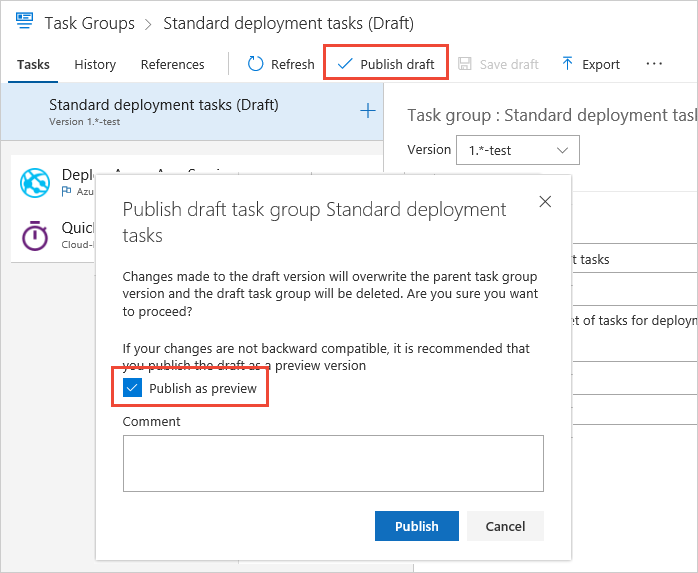Uncheck the Publish as preview checkbox
The image size is (698, 573).
131,388
